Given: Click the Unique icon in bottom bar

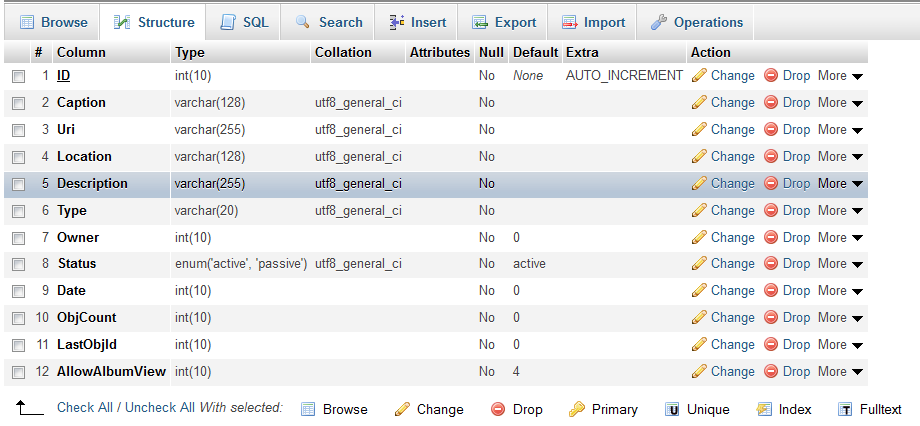Looking at the screenshot, I should tap(673, 409).
